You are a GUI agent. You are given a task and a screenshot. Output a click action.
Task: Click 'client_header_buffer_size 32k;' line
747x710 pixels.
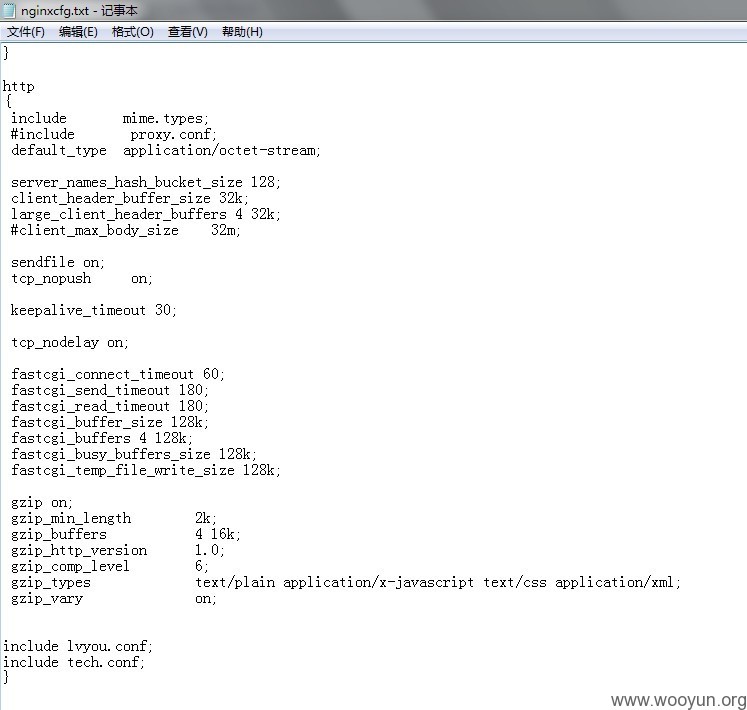pos(130,198)
